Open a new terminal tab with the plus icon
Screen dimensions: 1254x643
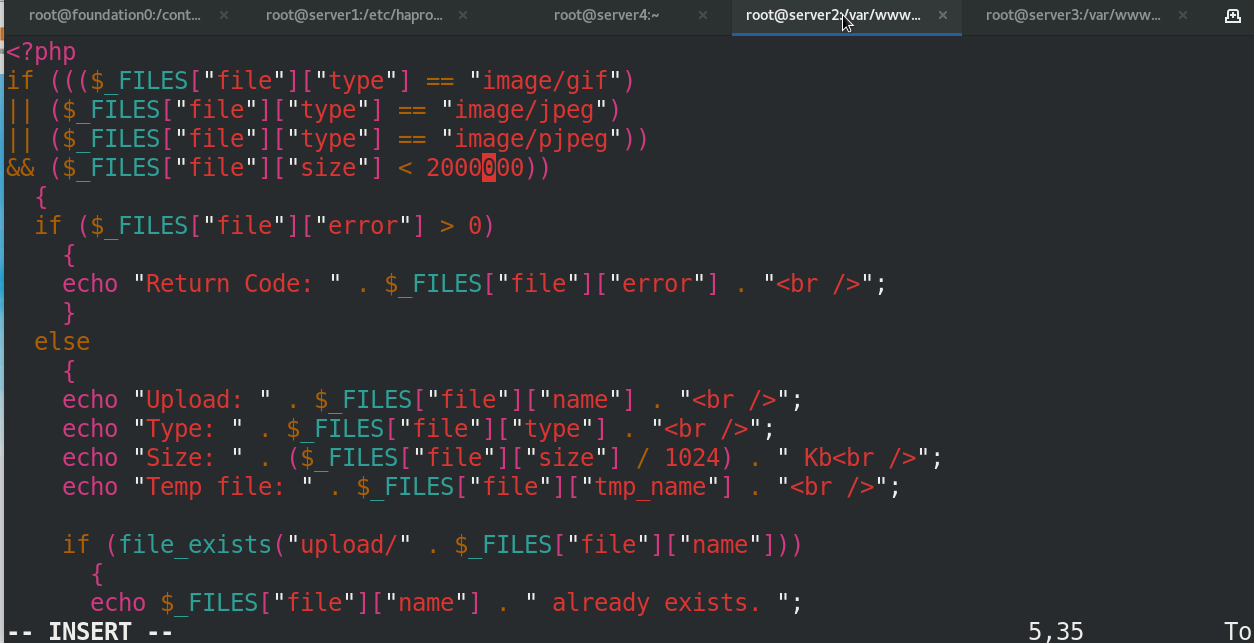click(1233, 16)
